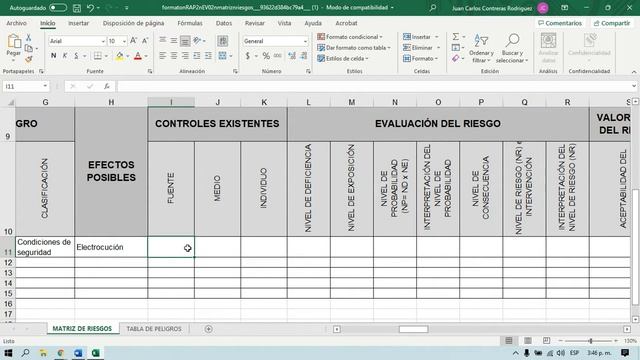Activate the Format Painter brush
Image resolution: width=640 pixels, height=360 pixels.
(29, 60)
